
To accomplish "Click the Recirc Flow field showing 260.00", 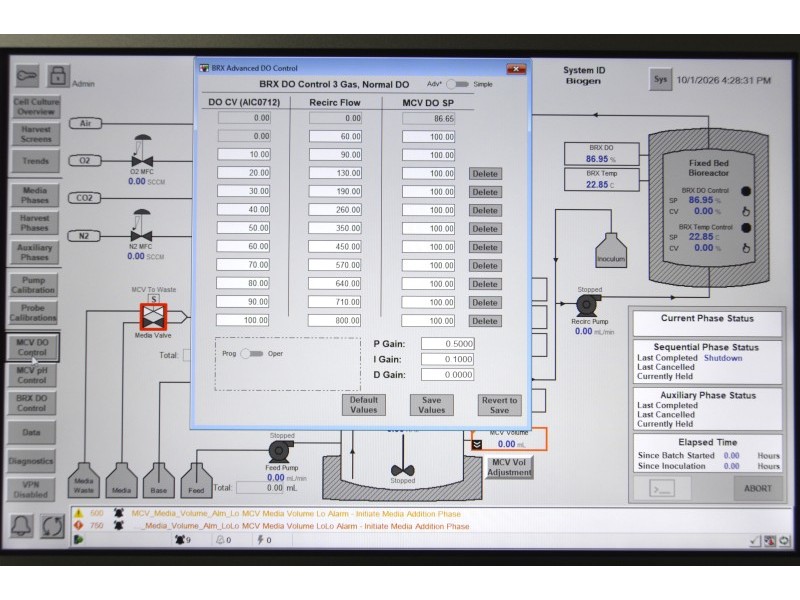I will click(x=335, y=210).
